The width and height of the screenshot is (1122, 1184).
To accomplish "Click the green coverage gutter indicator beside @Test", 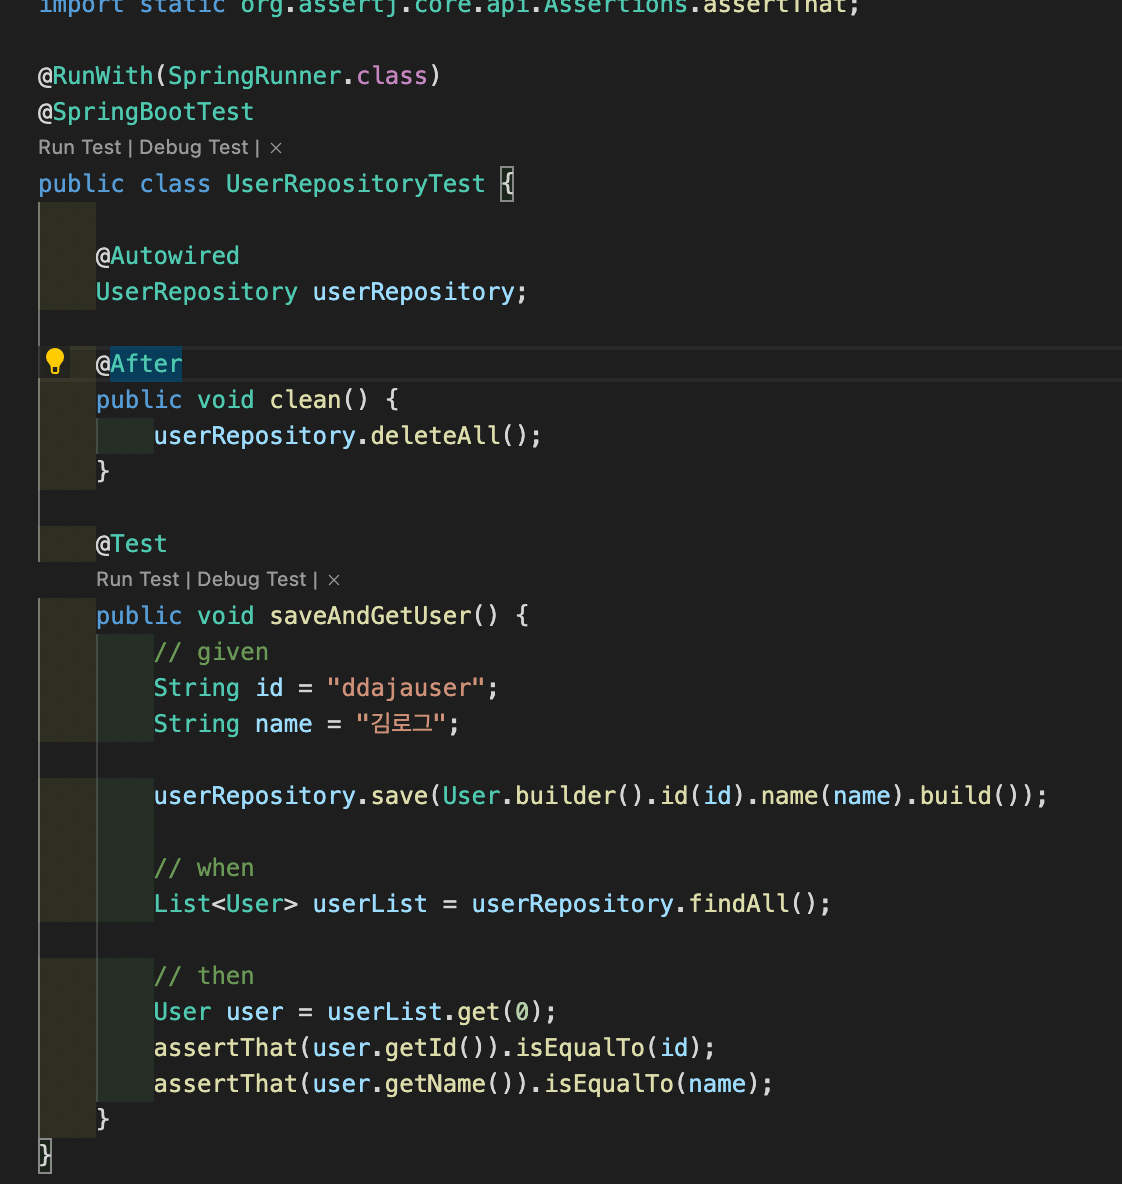I will tap(66, 543).
